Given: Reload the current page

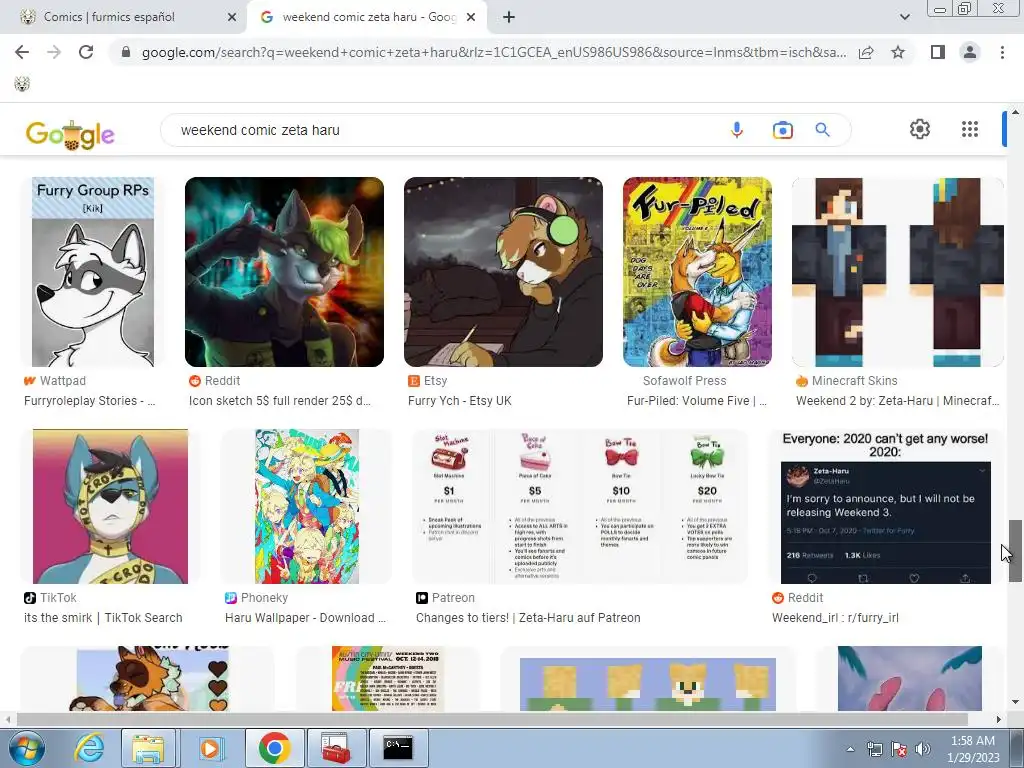Looking at the screenshot, I should 86,52.
